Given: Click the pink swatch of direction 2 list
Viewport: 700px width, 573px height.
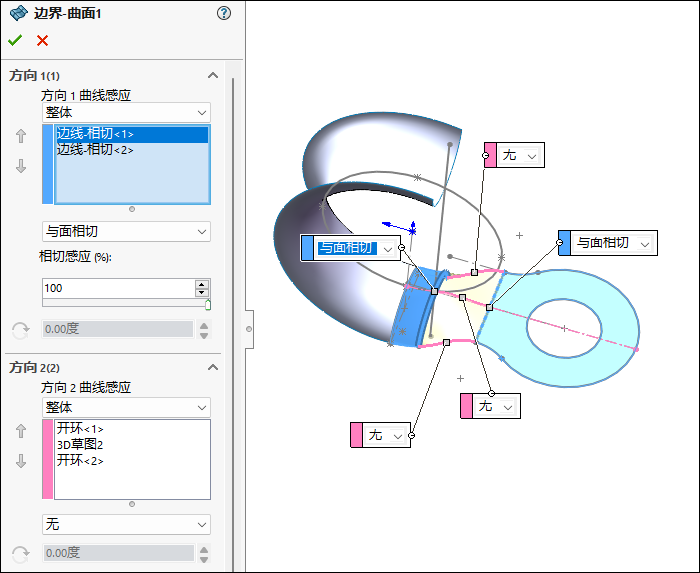Looking at the screenshot, I should tap(47, 459).
